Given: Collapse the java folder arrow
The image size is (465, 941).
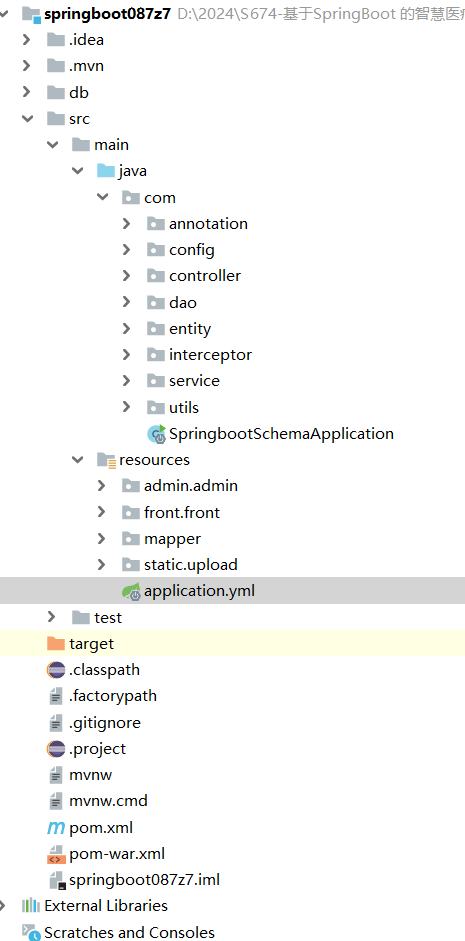Looking at the screenshot, I should point(77,171).
